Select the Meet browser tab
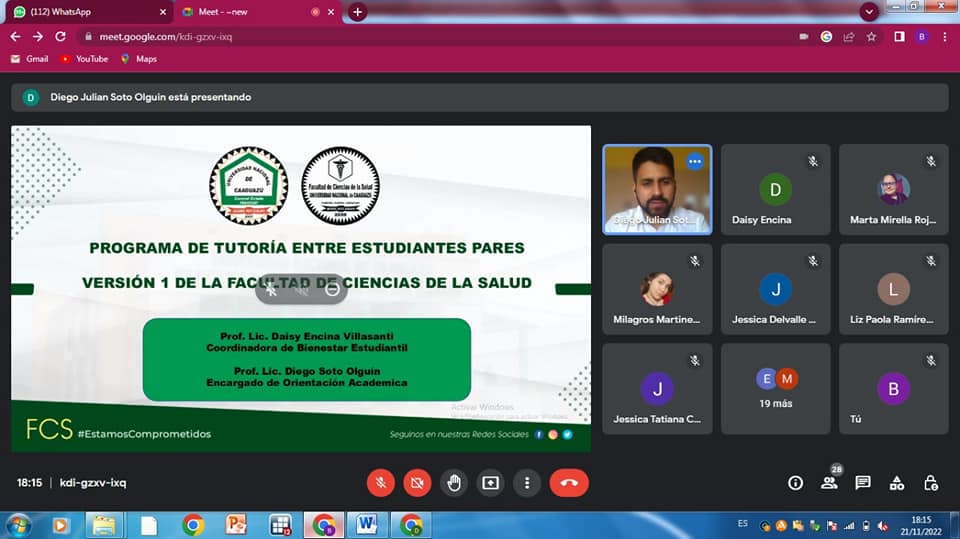The height and width of the screenshot is (539, 960). 250,12
